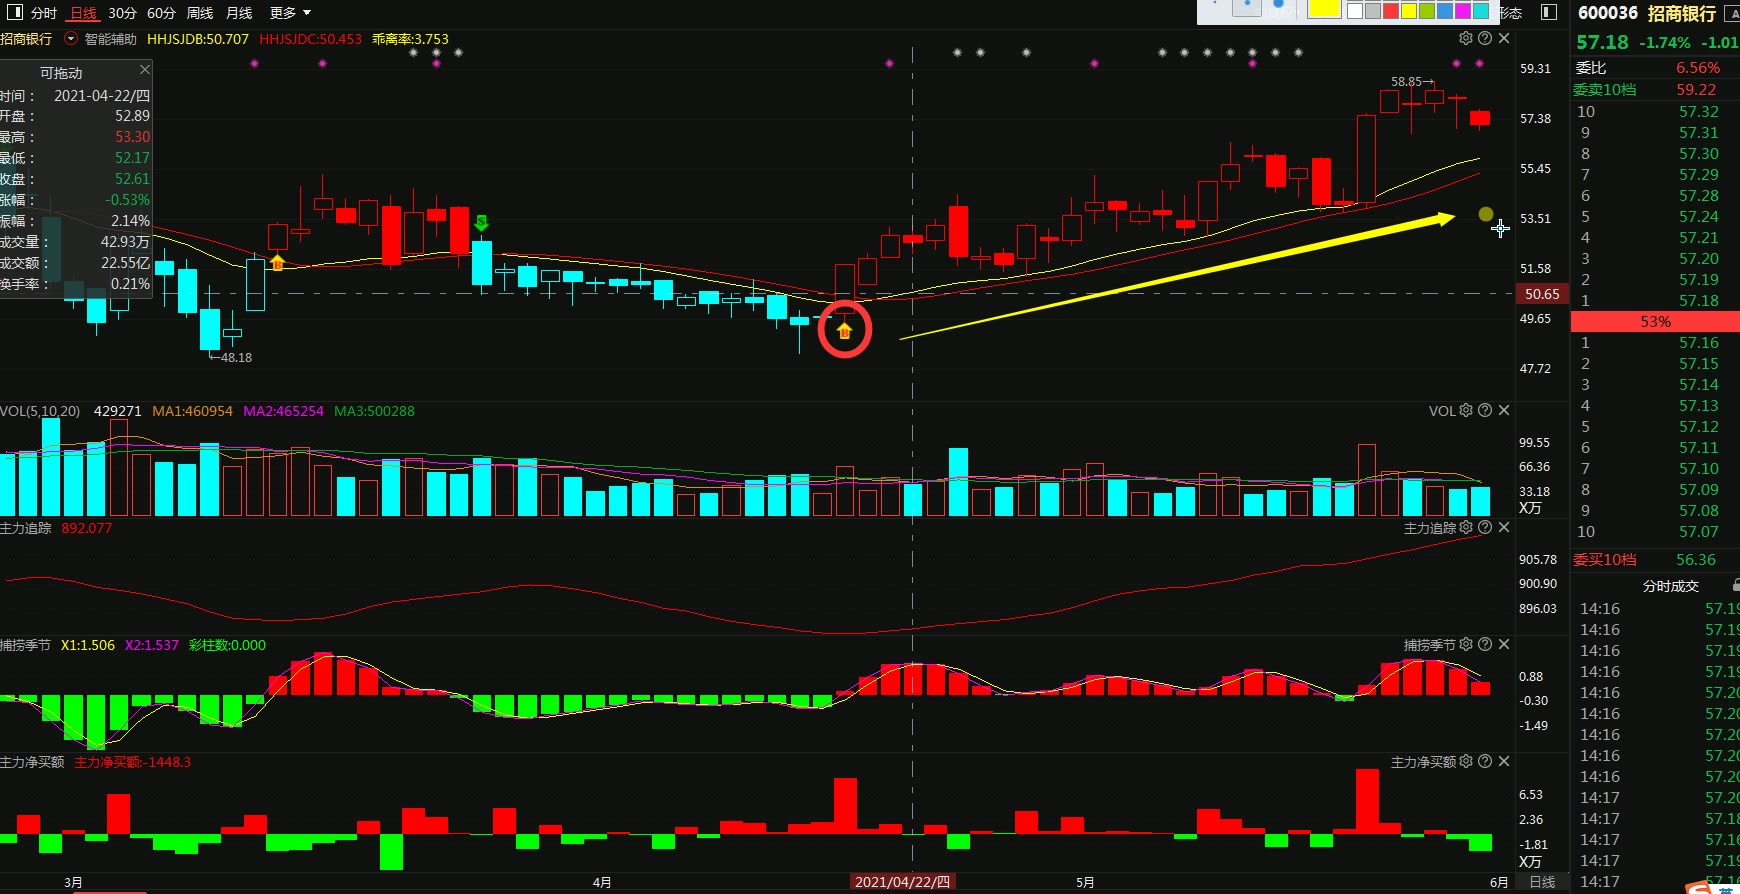Open help icon for 捕捞季节 panel

(1485, 644)
